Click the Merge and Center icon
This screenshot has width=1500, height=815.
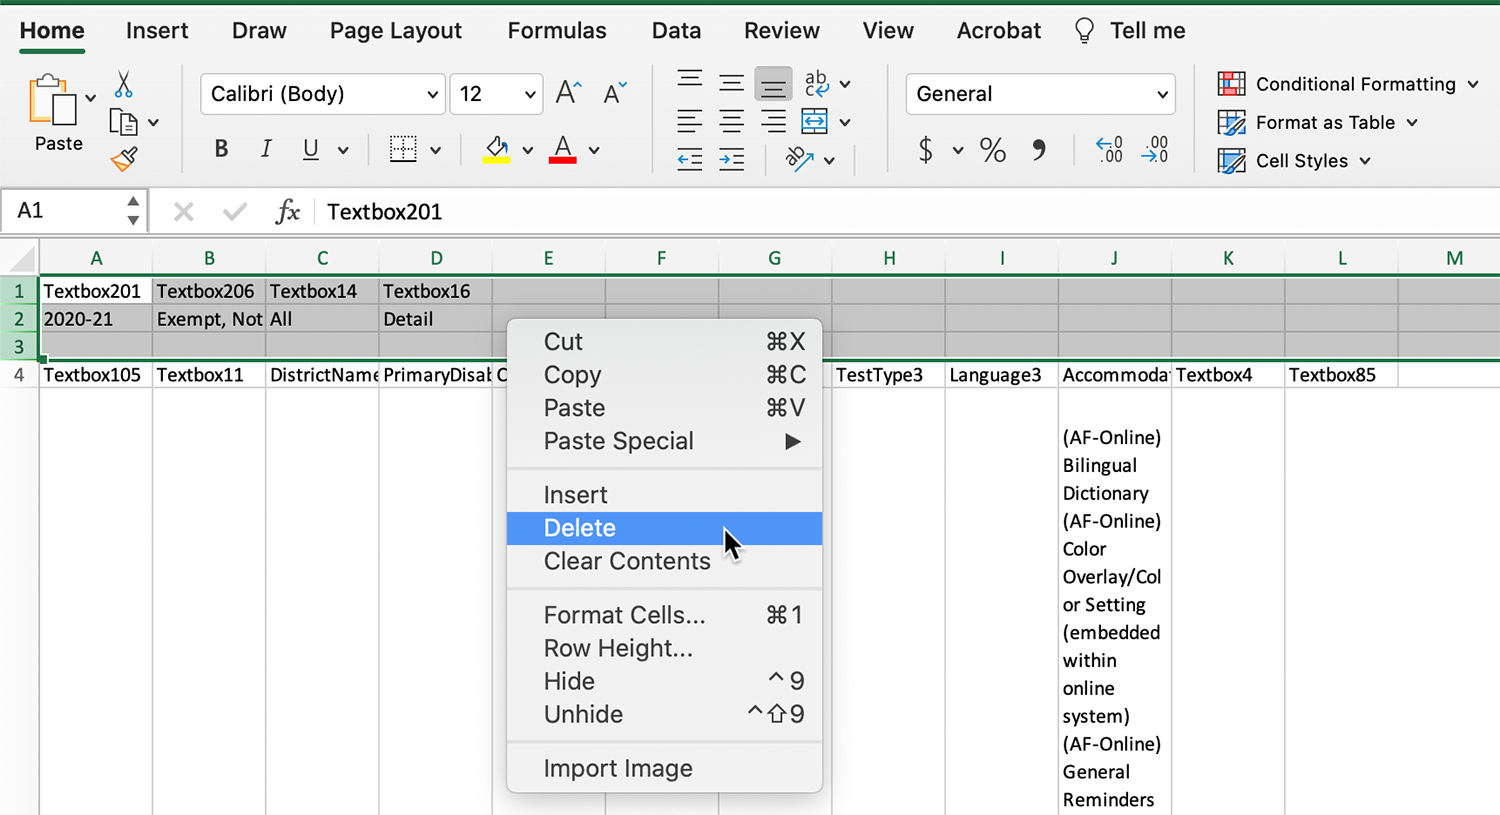click(815, 122)
